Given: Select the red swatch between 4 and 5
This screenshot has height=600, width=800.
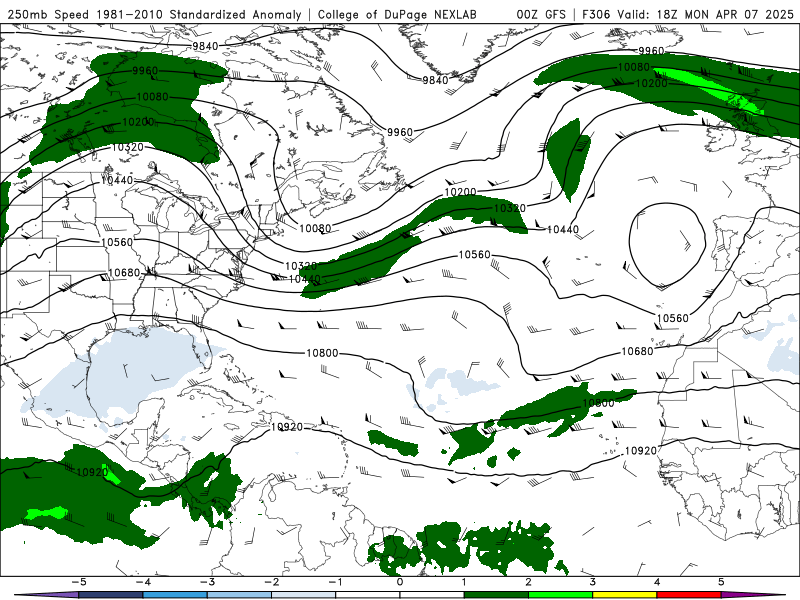Looking at the screenshot, I should click(689, 595).
